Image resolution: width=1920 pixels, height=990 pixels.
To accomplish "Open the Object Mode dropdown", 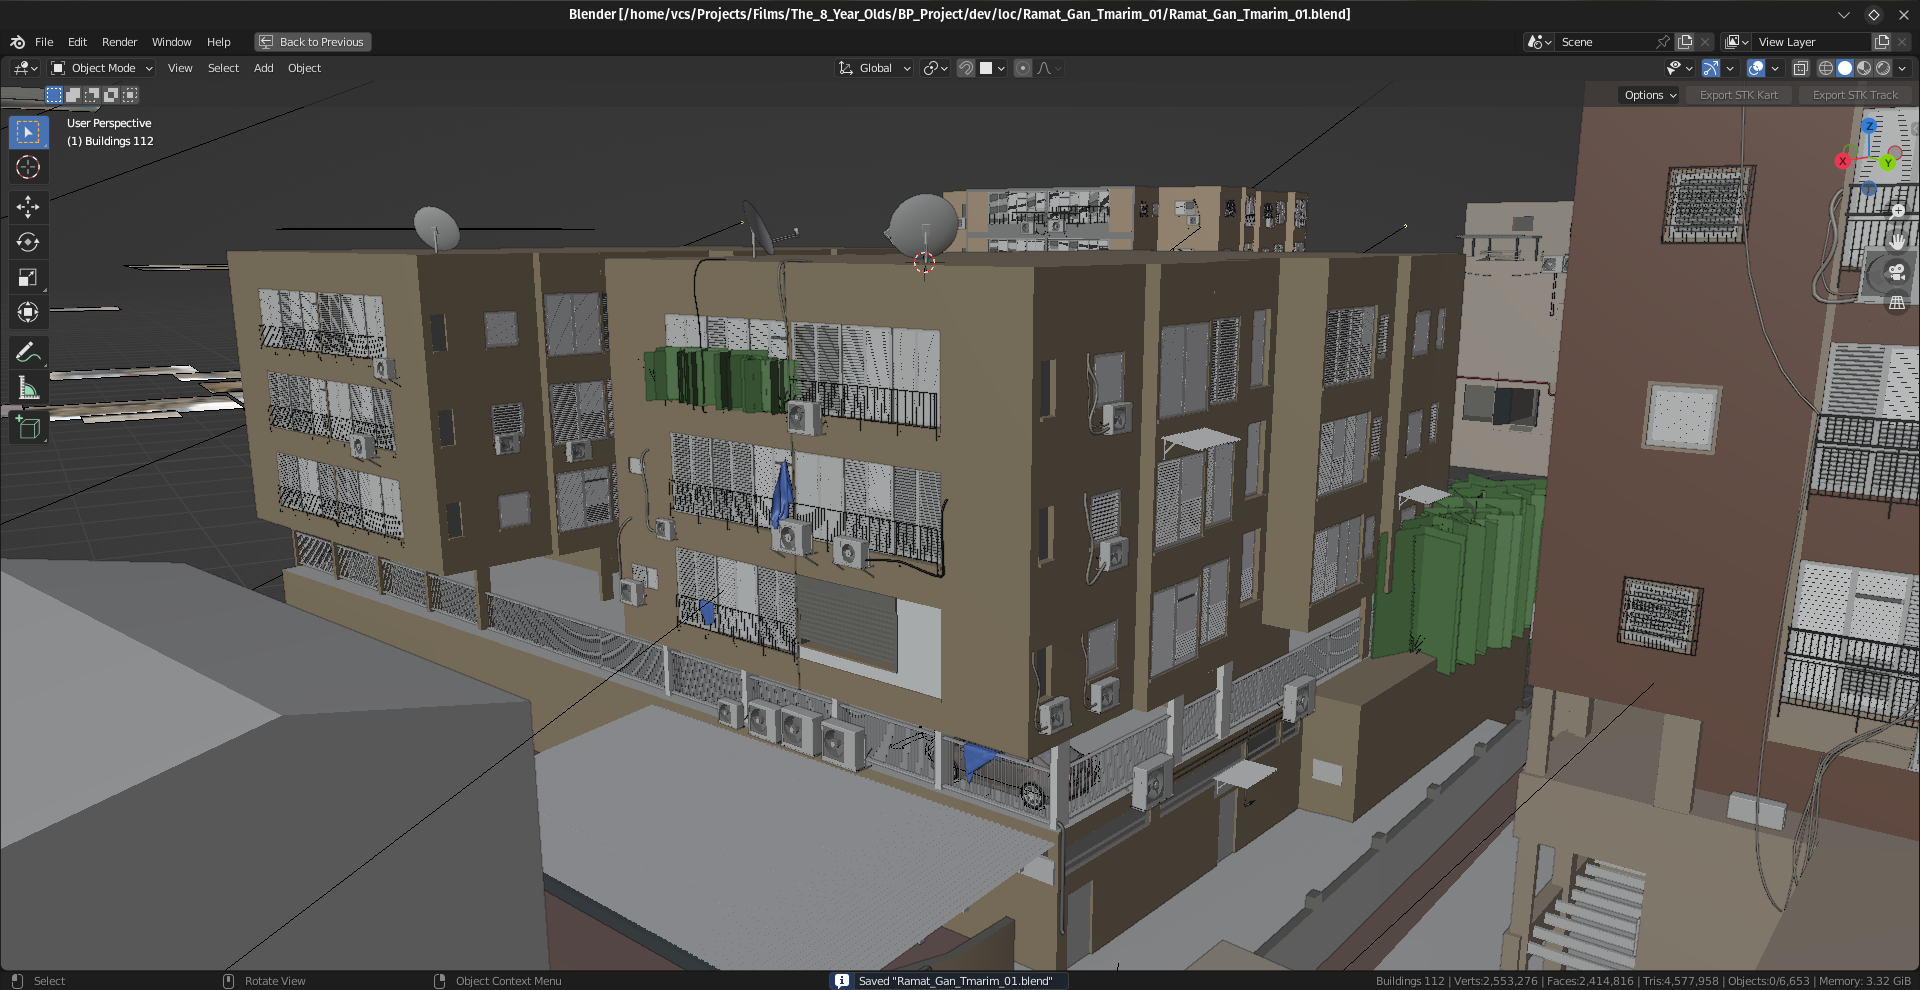I will [102, 68].
